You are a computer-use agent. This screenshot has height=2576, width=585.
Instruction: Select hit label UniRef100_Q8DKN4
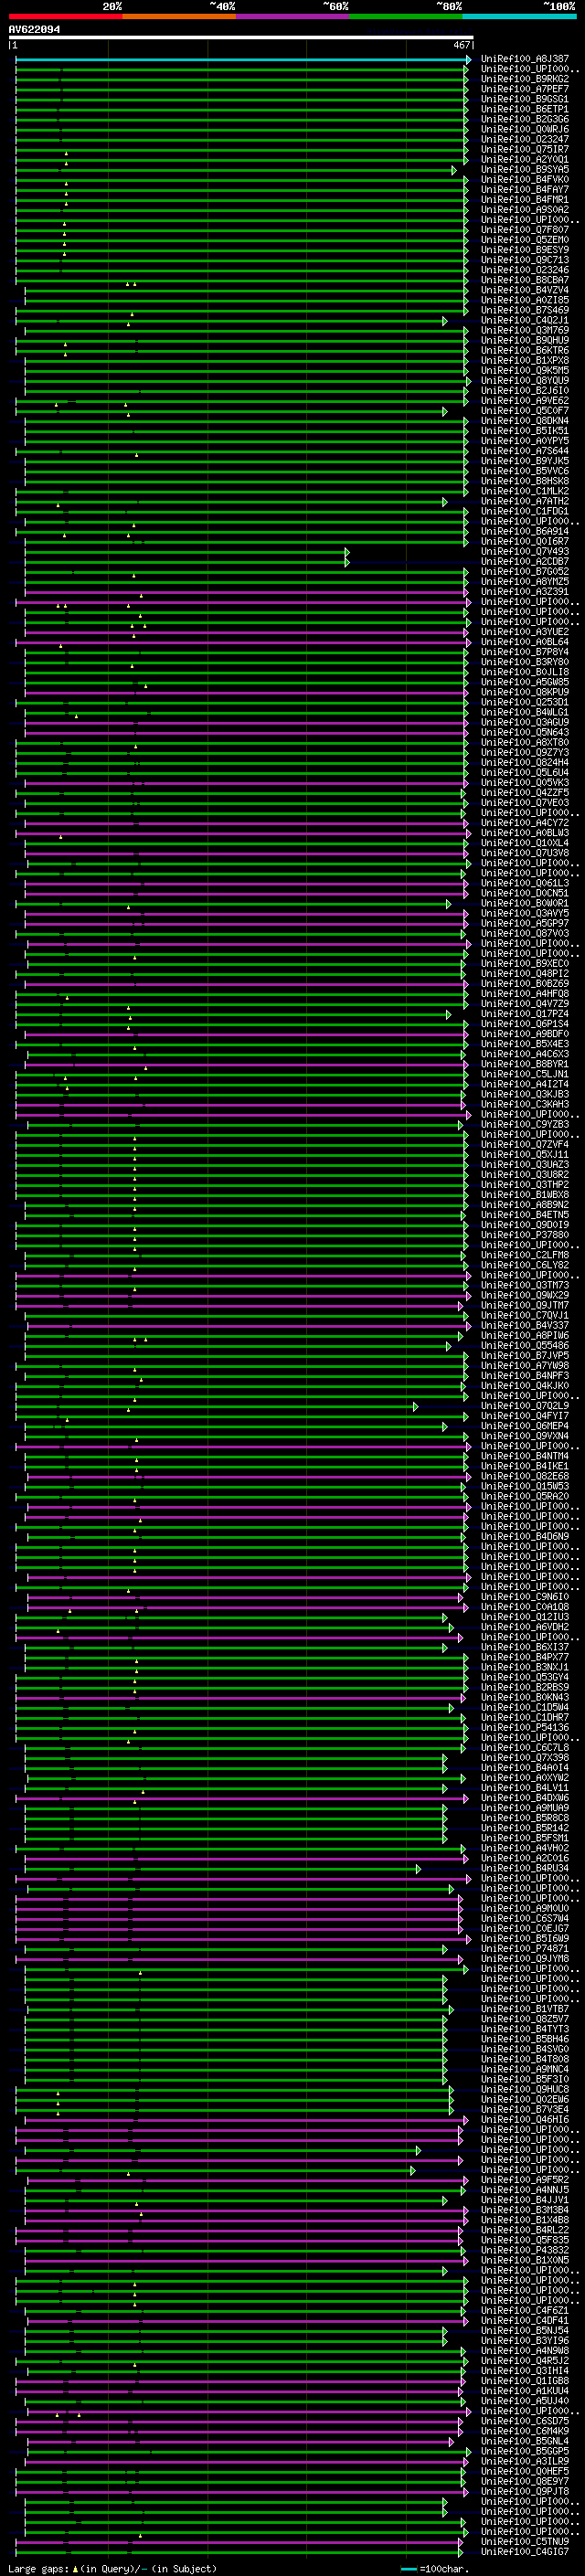click(x=525, y=421)
